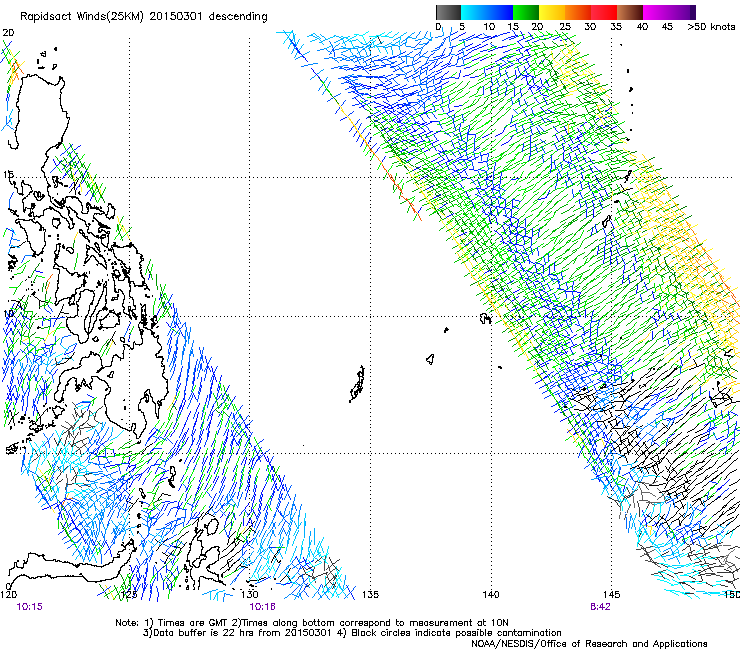
Task: Click the purple '10:15' pass time
Action: pyautogui.click(x=29, y=607)
